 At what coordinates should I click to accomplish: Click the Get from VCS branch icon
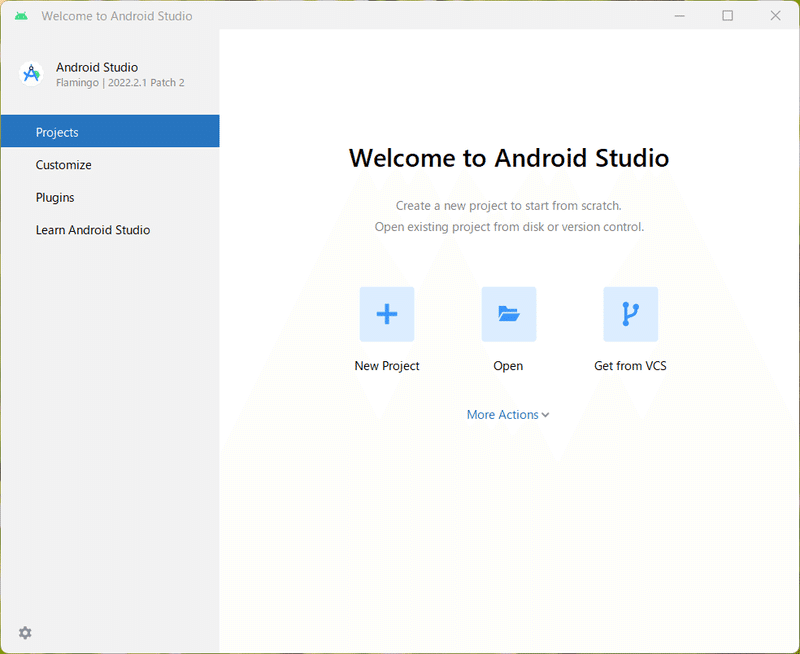tap(630, 313)
